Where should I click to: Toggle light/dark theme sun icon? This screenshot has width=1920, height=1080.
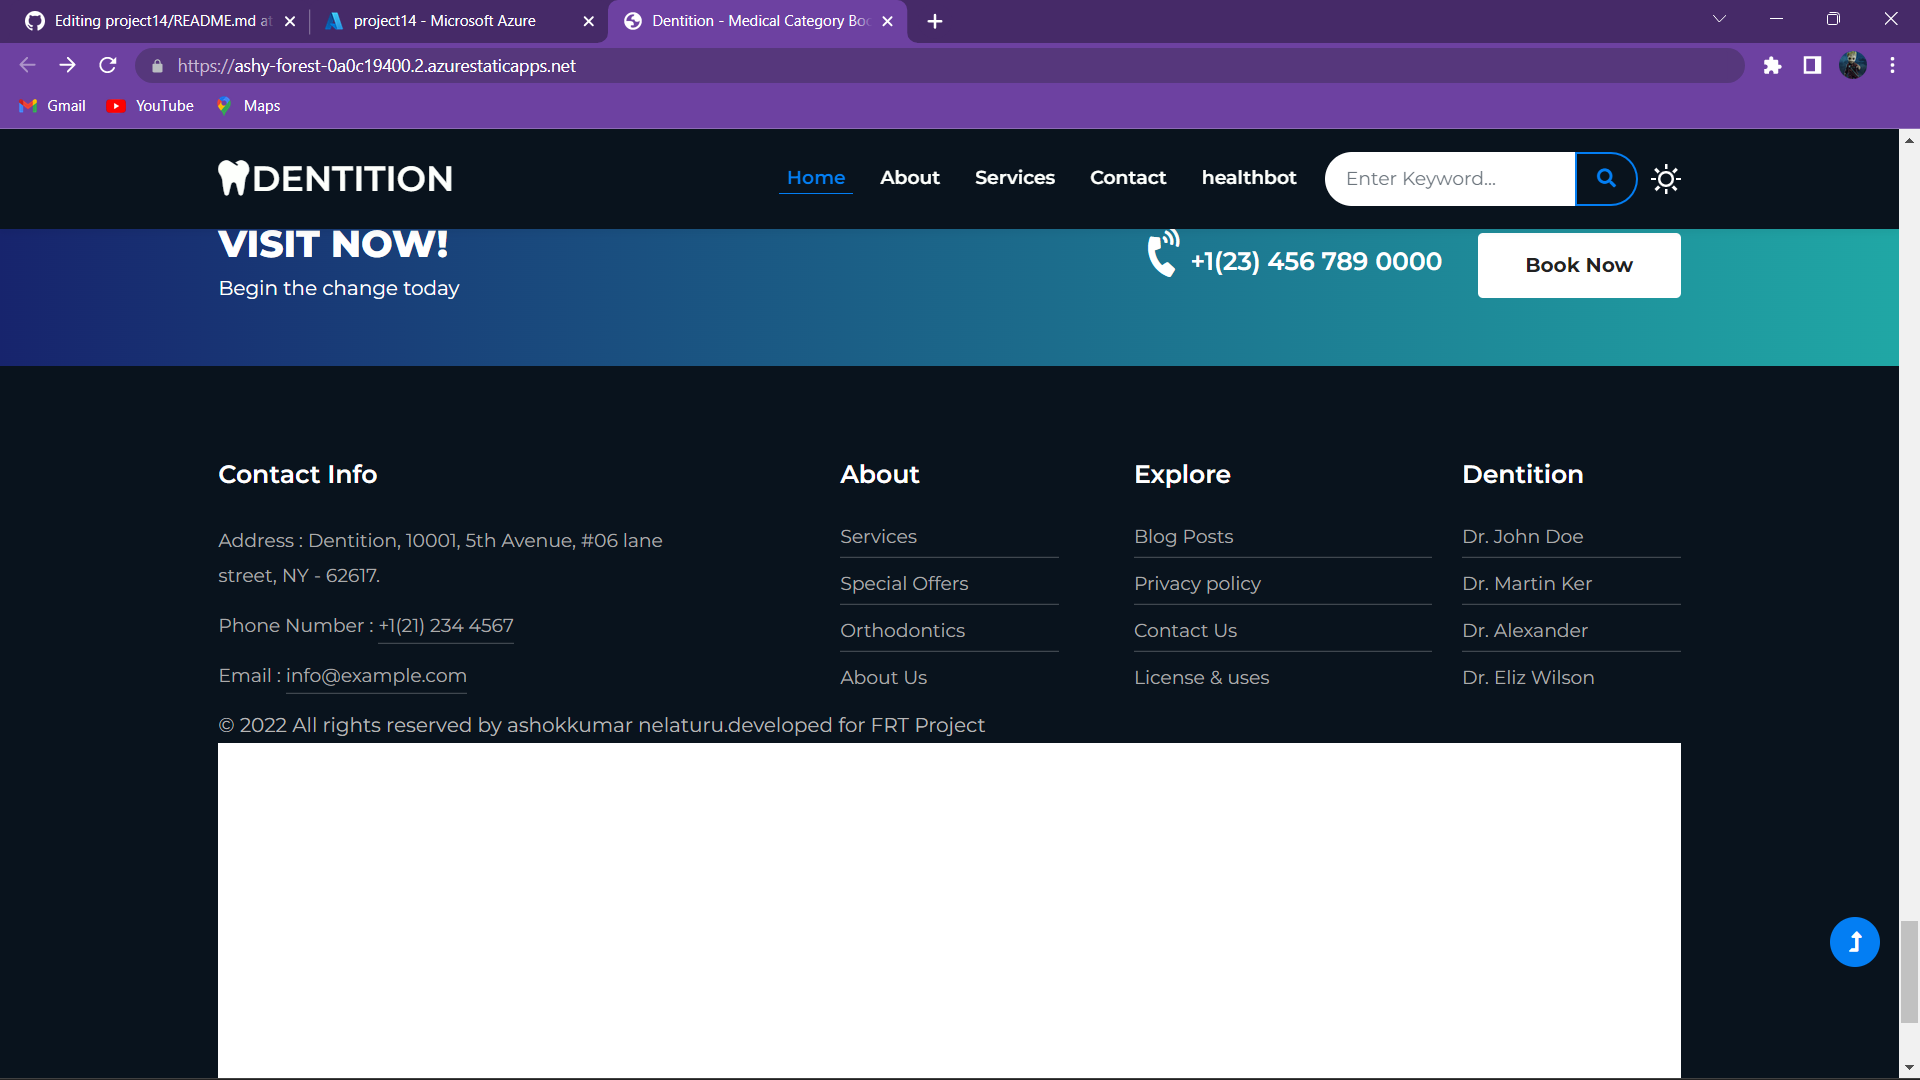1666,179
